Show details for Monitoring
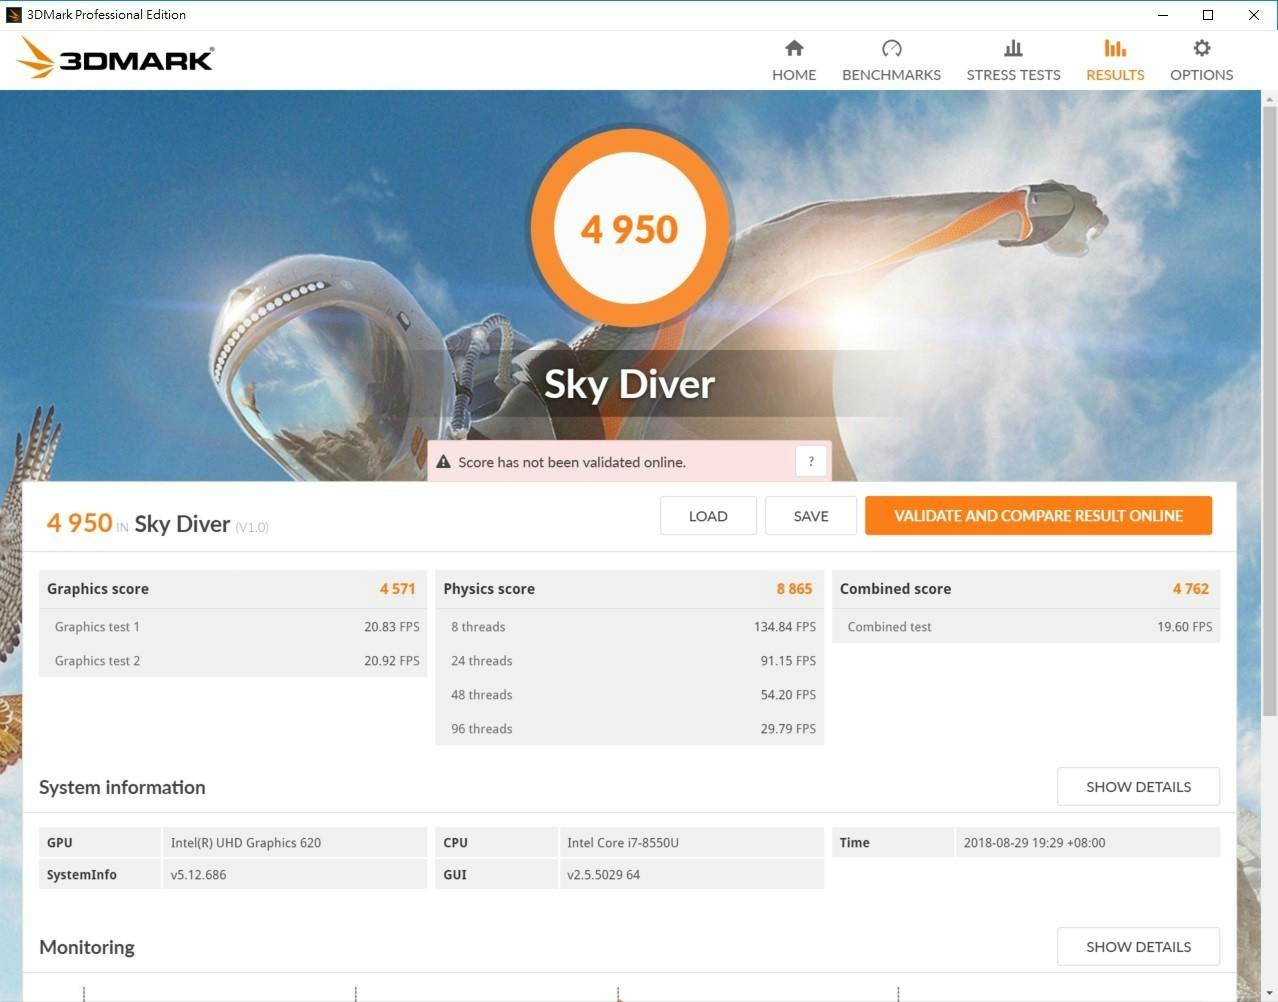The height and width of the screenshot is (1002, 1278). (1138, 947)
